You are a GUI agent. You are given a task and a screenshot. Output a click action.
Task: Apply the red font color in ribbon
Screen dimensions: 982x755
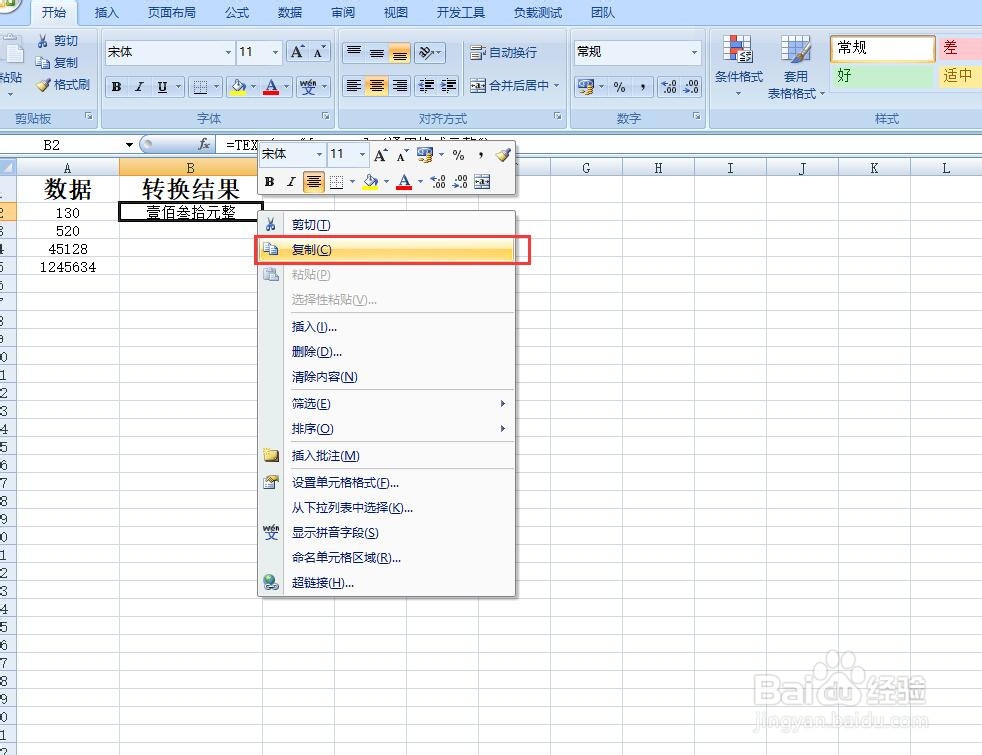coord(271,86)
